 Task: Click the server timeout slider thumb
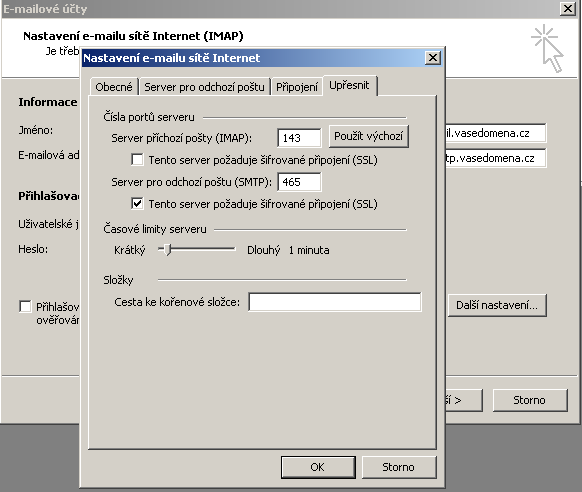point(168,250)
